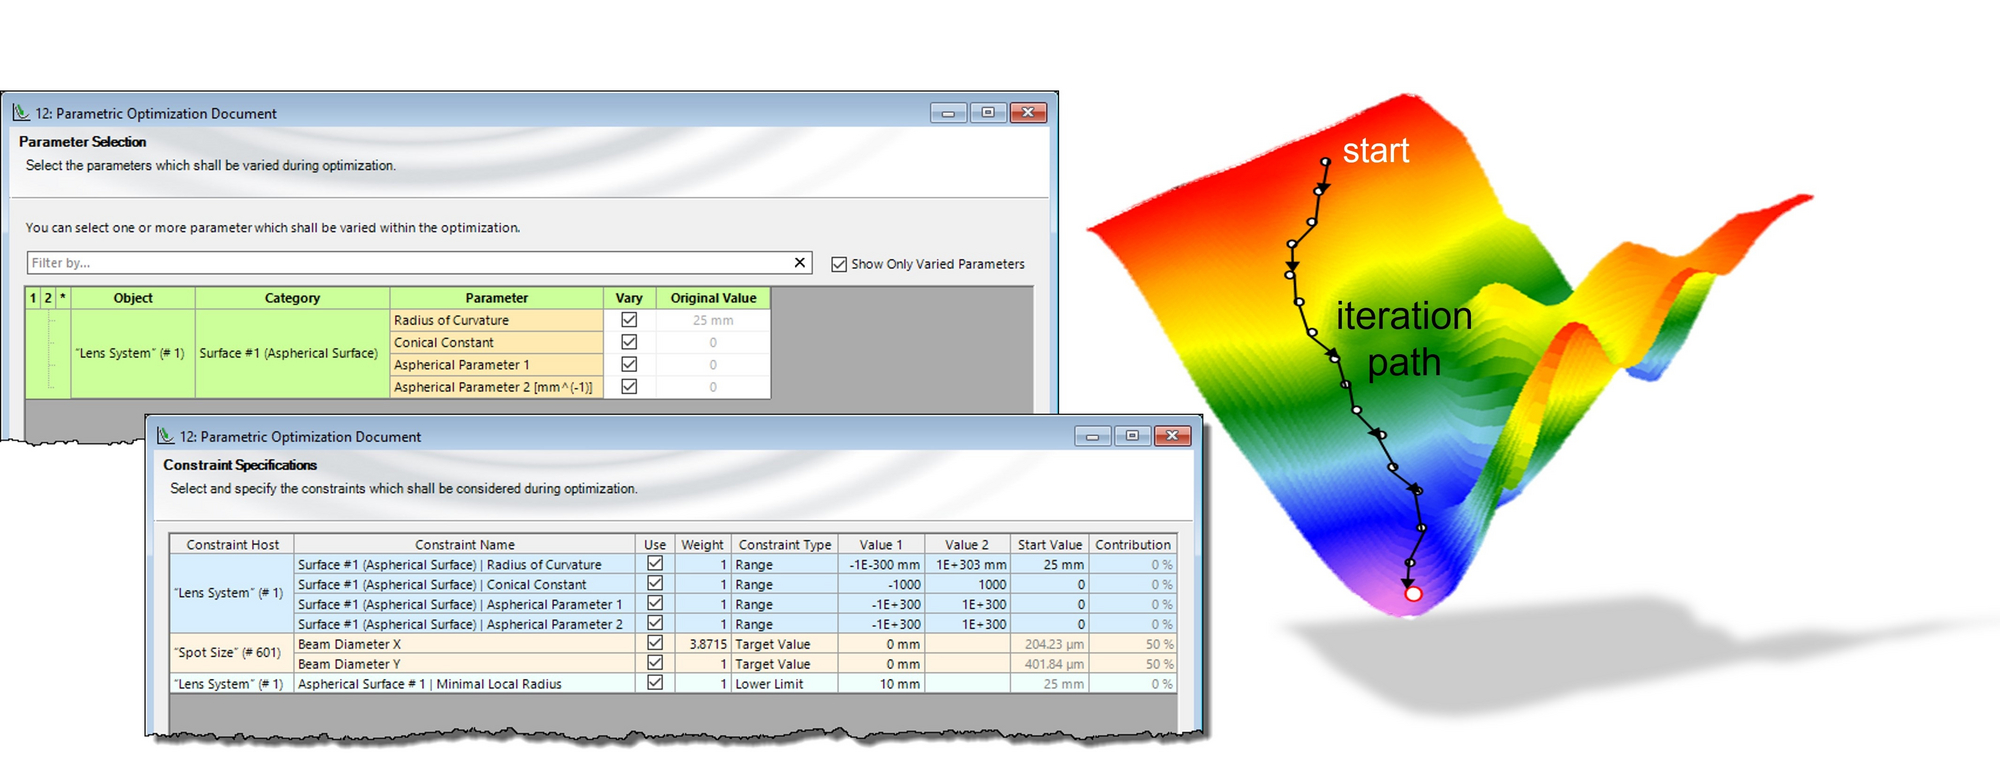
Task: Select weight '3.8715' for Beam Diameter X
Action: click(x=702, y=644)
